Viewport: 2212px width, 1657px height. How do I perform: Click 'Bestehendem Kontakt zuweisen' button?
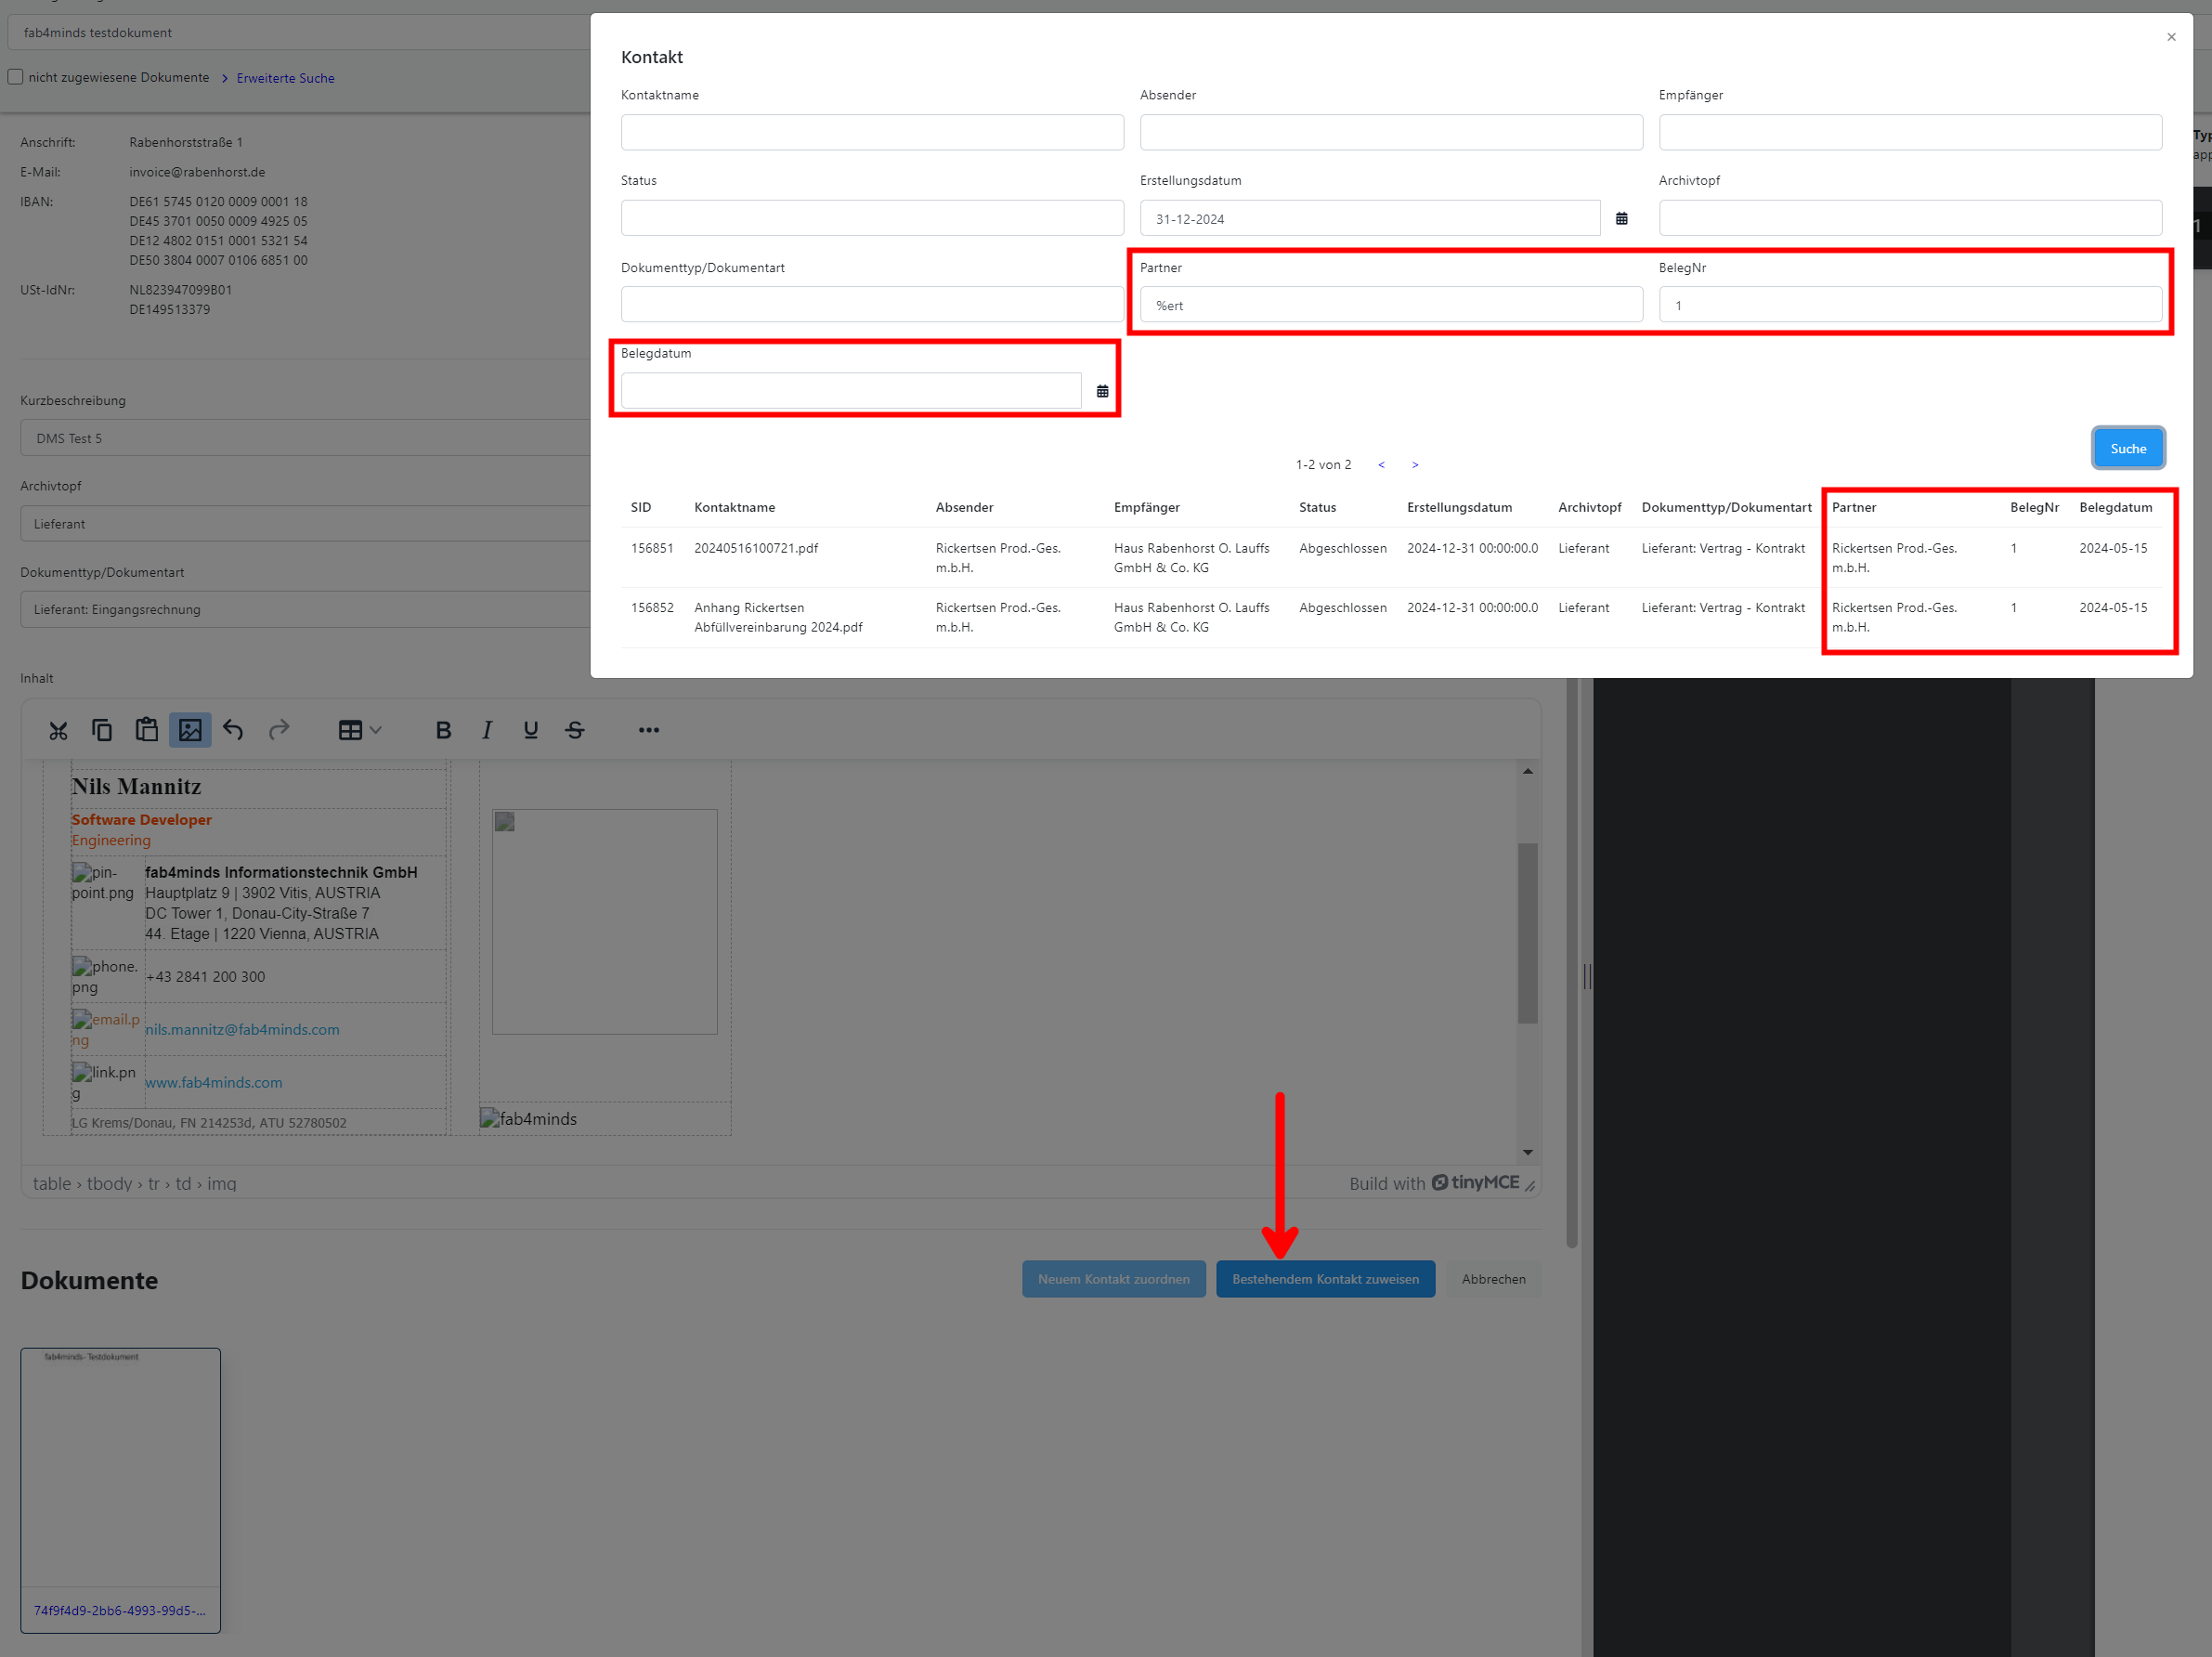pos(1324,1279)
